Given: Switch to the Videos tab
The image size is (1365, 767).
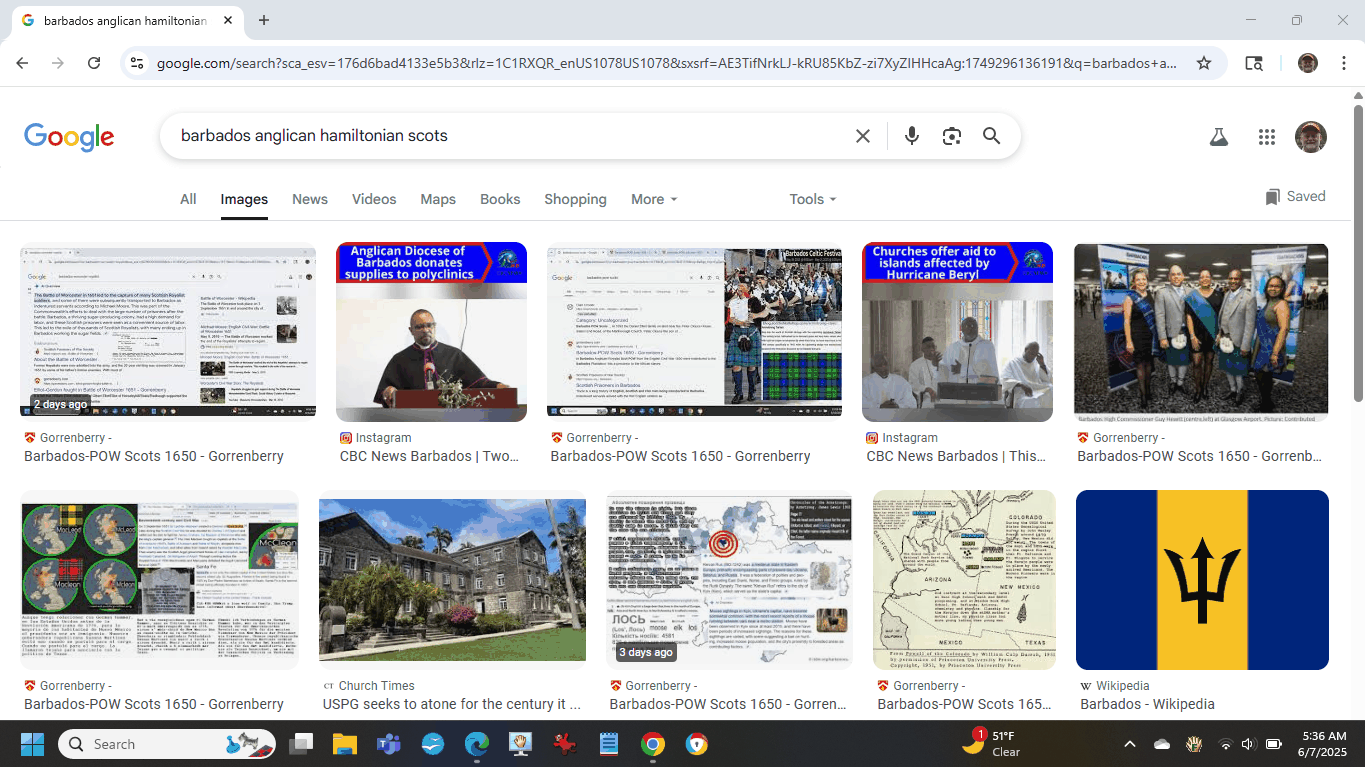Looking at the screenshot, I should (x=374, y=199).
